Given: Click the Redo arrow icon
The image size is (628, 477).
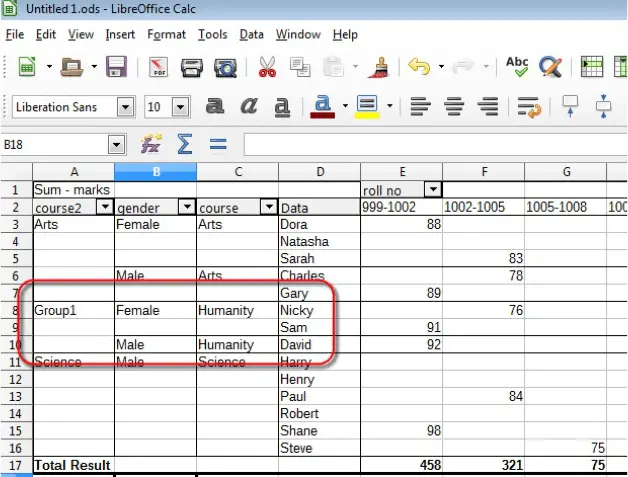Looking at the screenshot, I should [x=463, y=66].
